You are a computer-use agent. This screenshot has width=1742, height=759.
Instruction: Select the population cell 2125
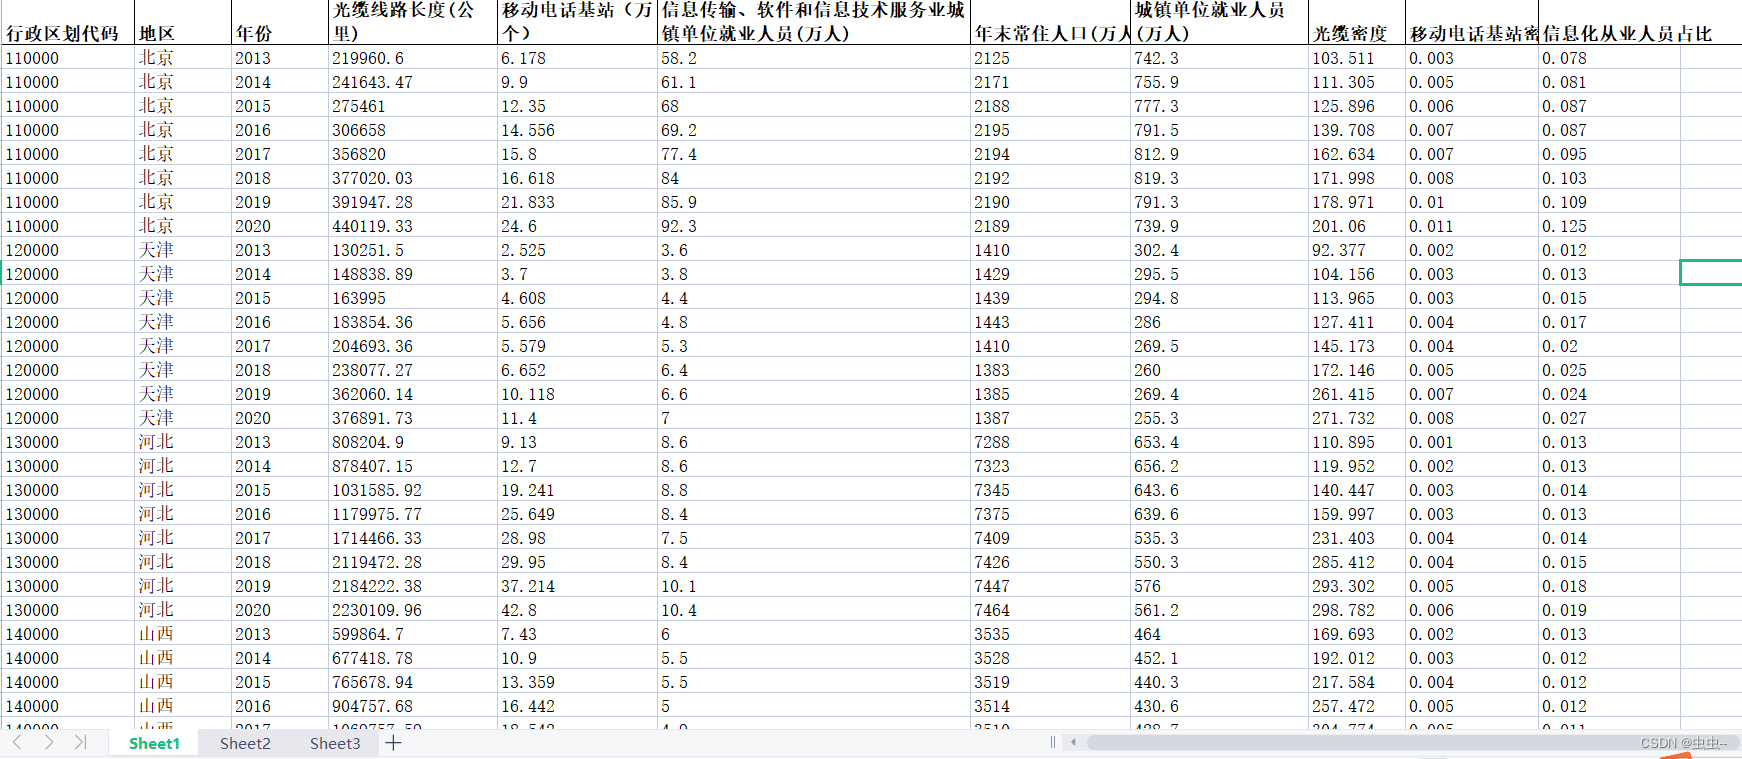pos(1051,58)
